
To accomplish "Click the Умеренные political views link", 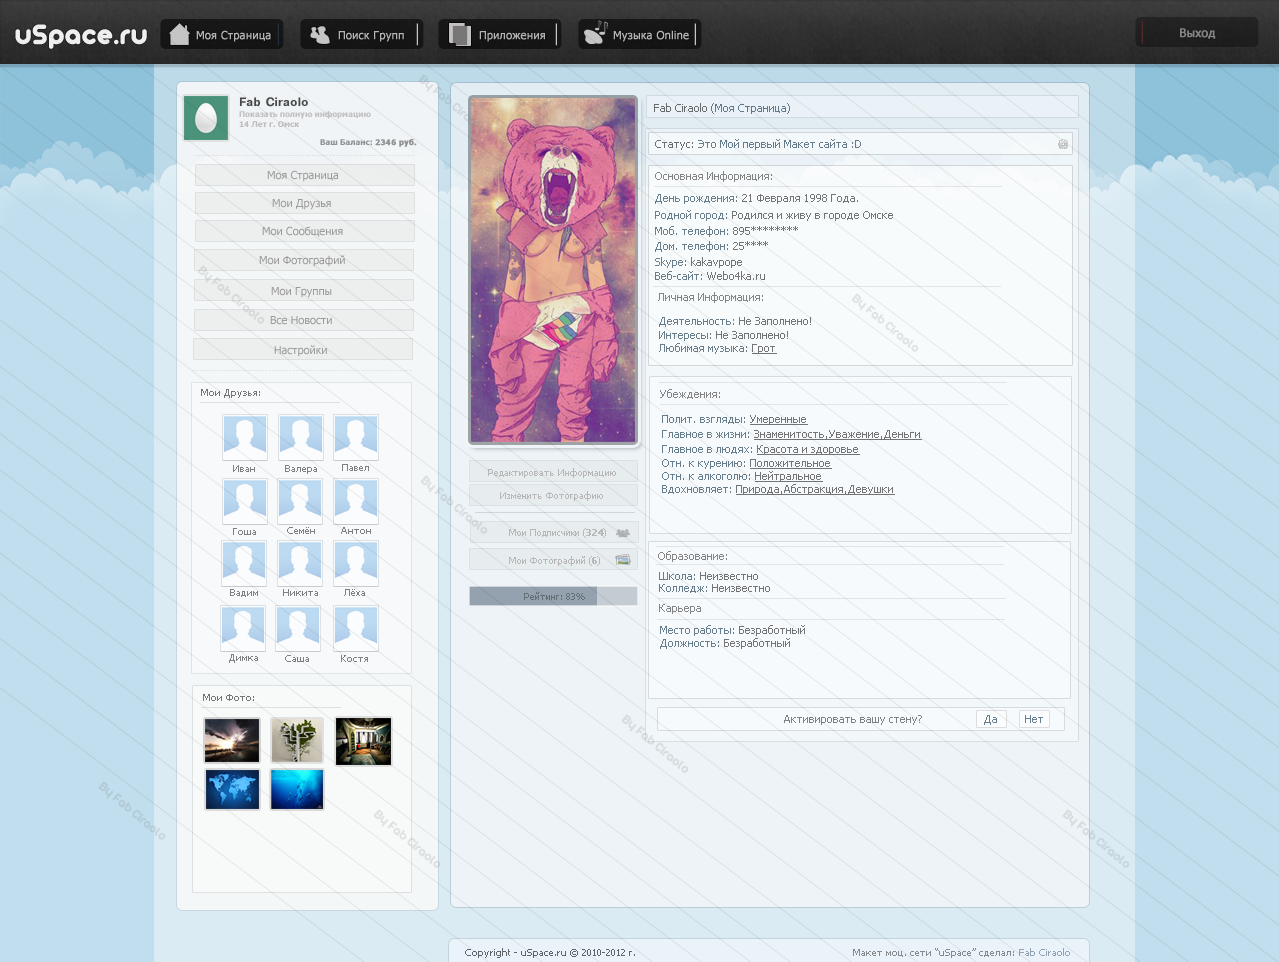I will tap(778, 420).
